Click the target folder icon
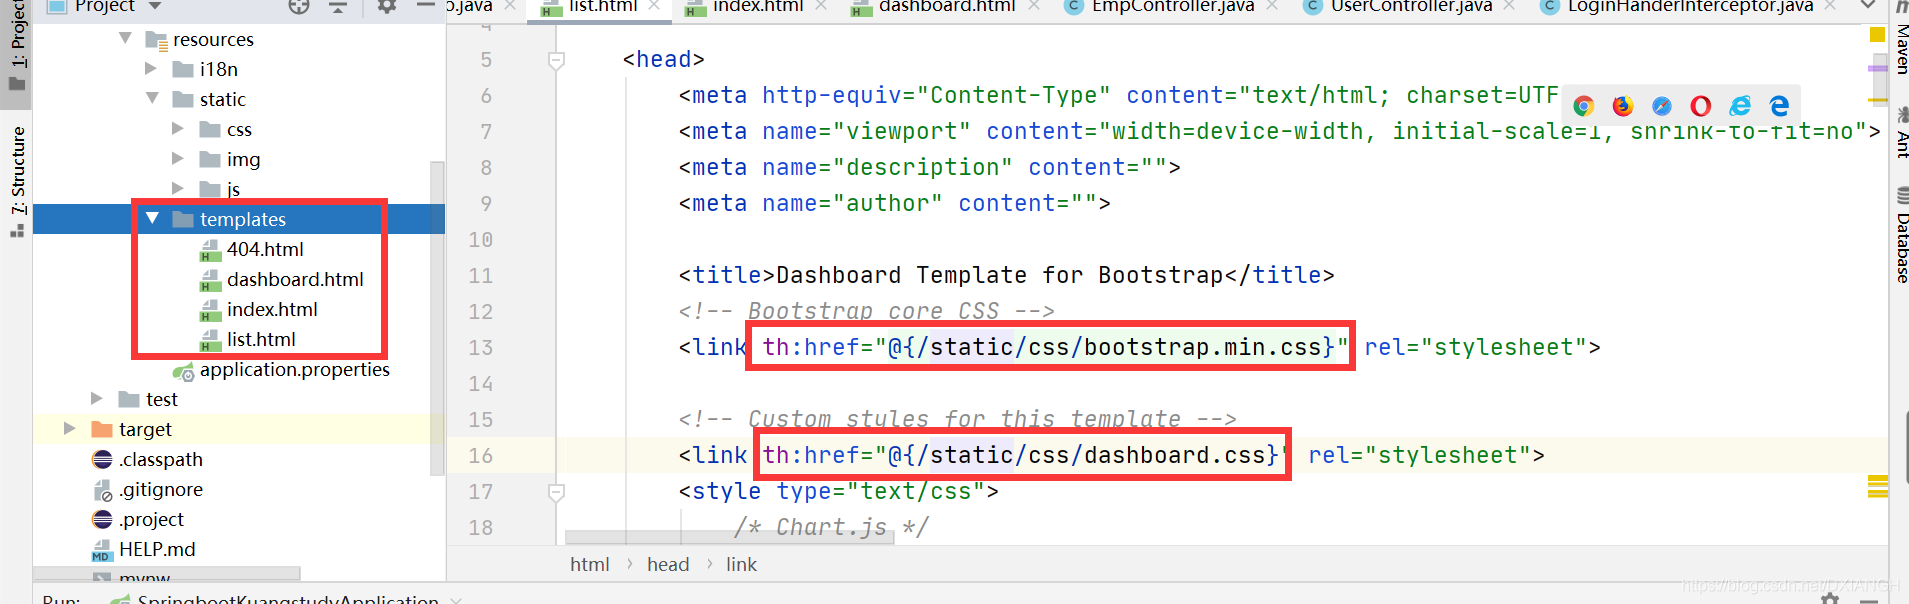The image size is (1909, 604). pos(102,429)
